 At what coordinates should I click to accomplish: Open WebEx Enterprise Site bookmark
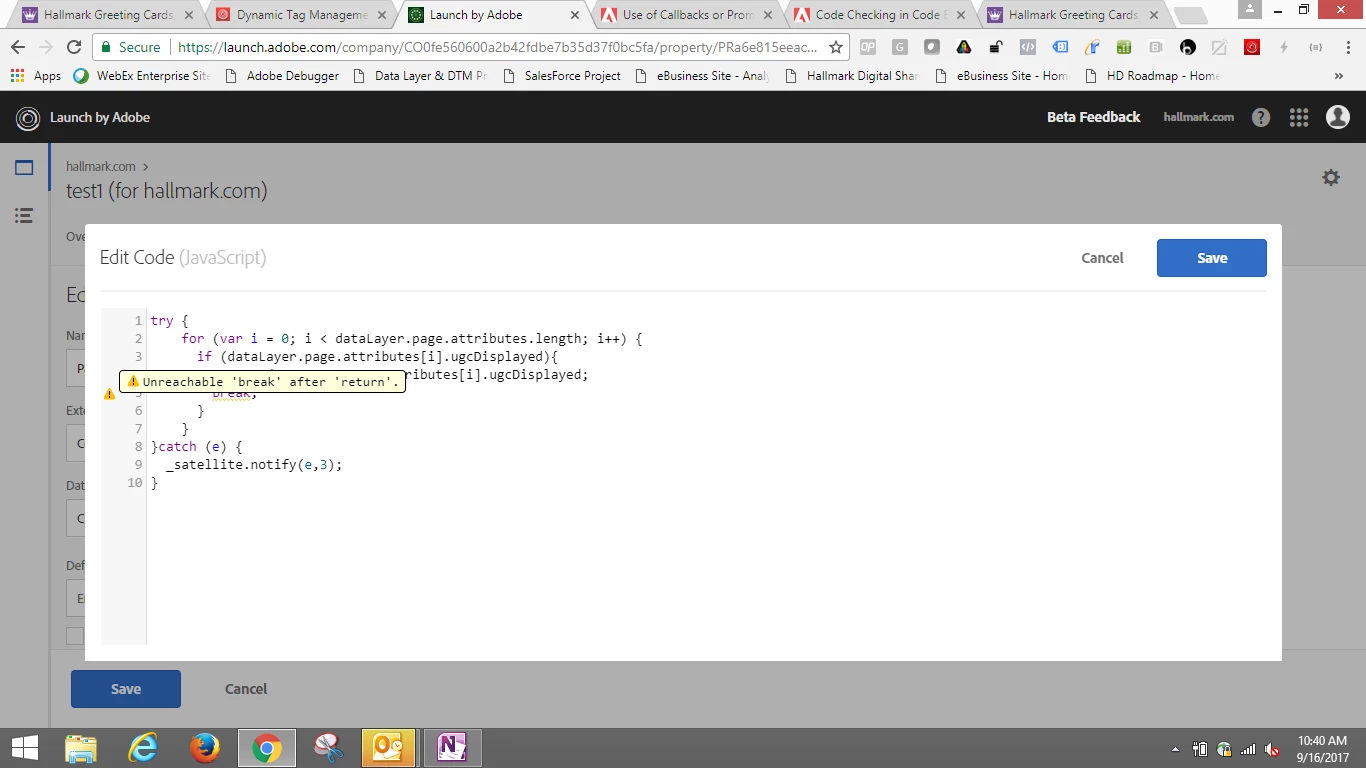point(141,76)
